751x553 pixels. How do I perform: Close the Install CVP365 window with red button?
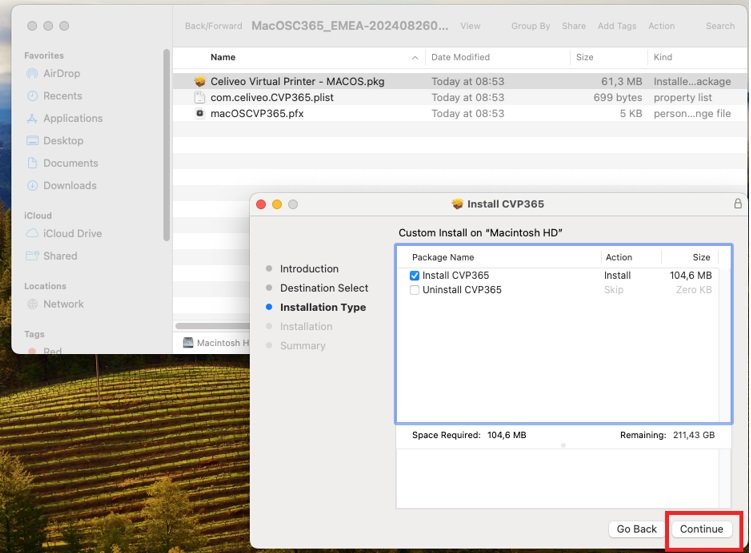point(261,204)
